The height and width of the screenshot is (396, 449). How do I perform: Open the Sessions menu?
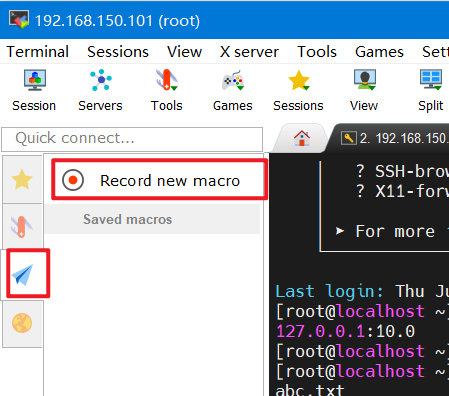coord(118,52)
